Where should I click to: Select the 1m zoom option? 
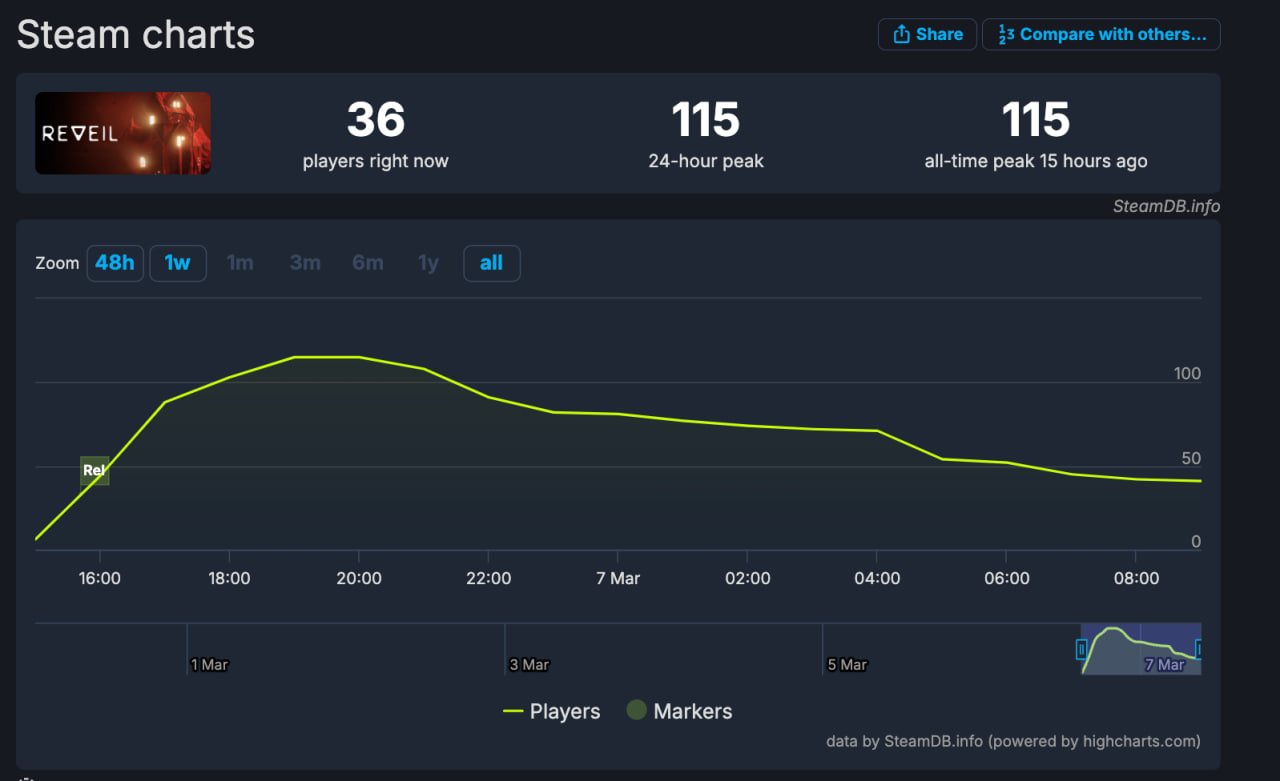coord(240,263)
